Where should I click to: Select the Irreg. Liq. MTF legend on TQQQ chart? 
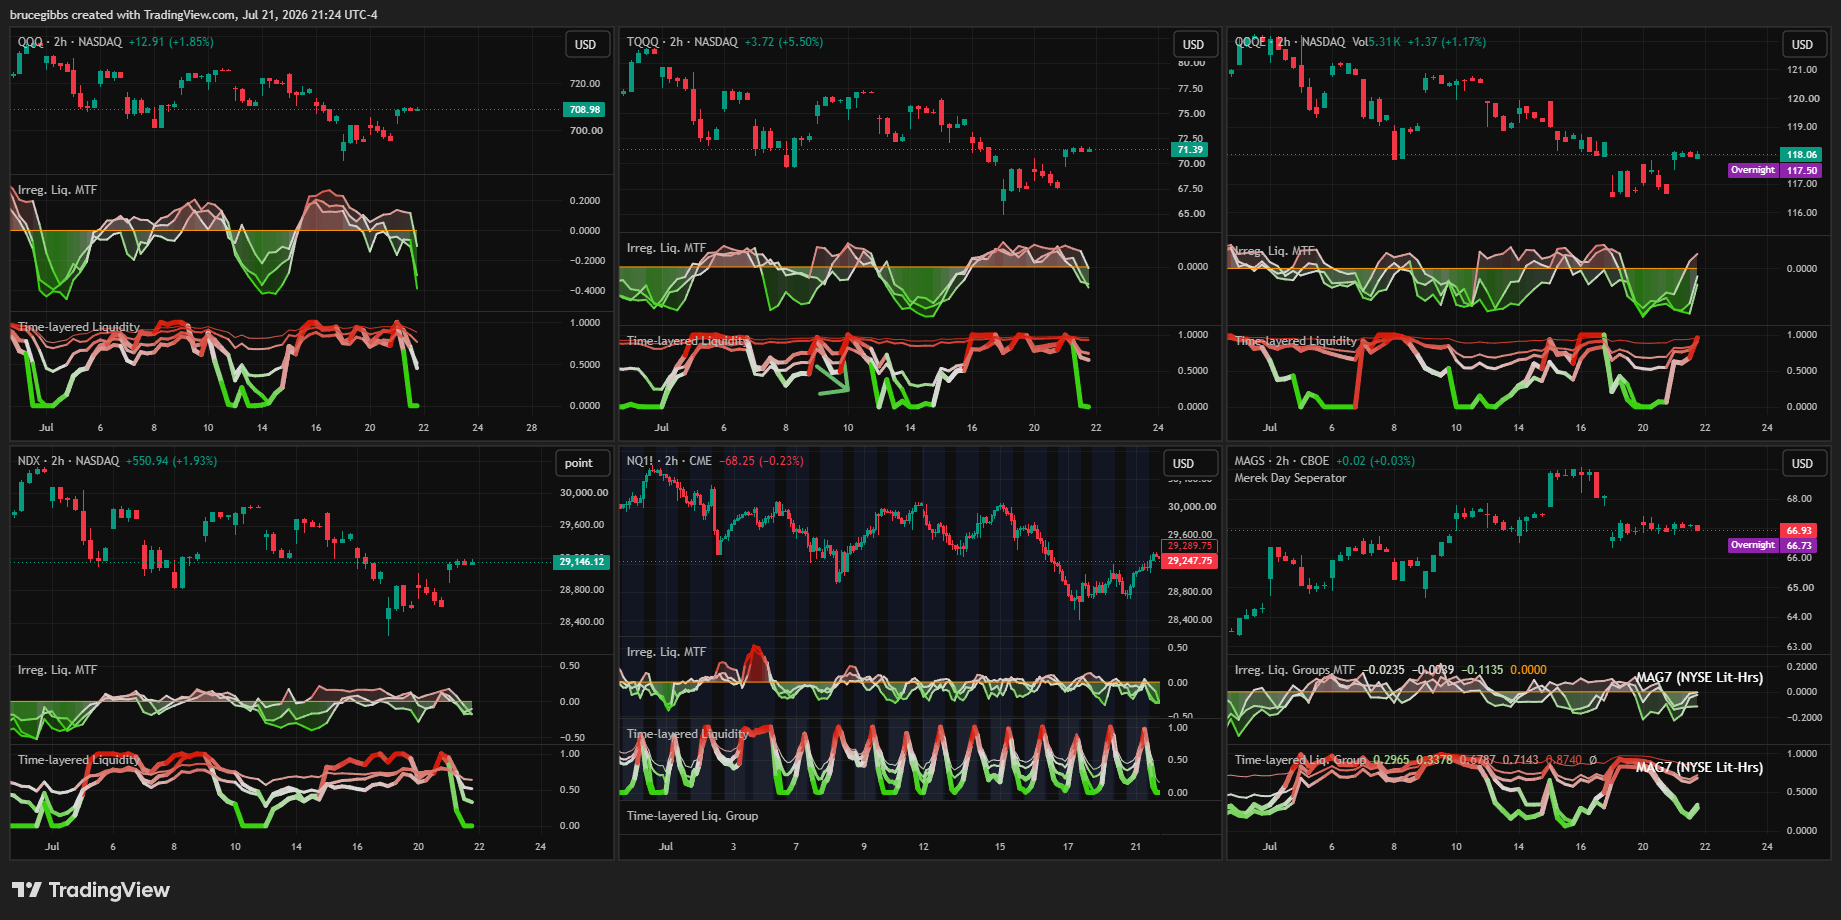[x=666, y=248]
